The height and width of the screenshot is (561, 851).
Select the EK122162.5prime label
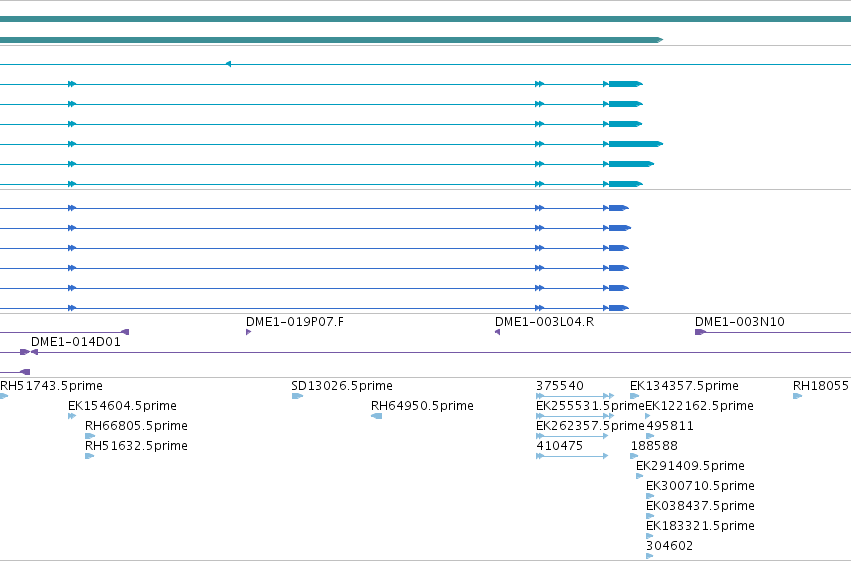(700, 406)
